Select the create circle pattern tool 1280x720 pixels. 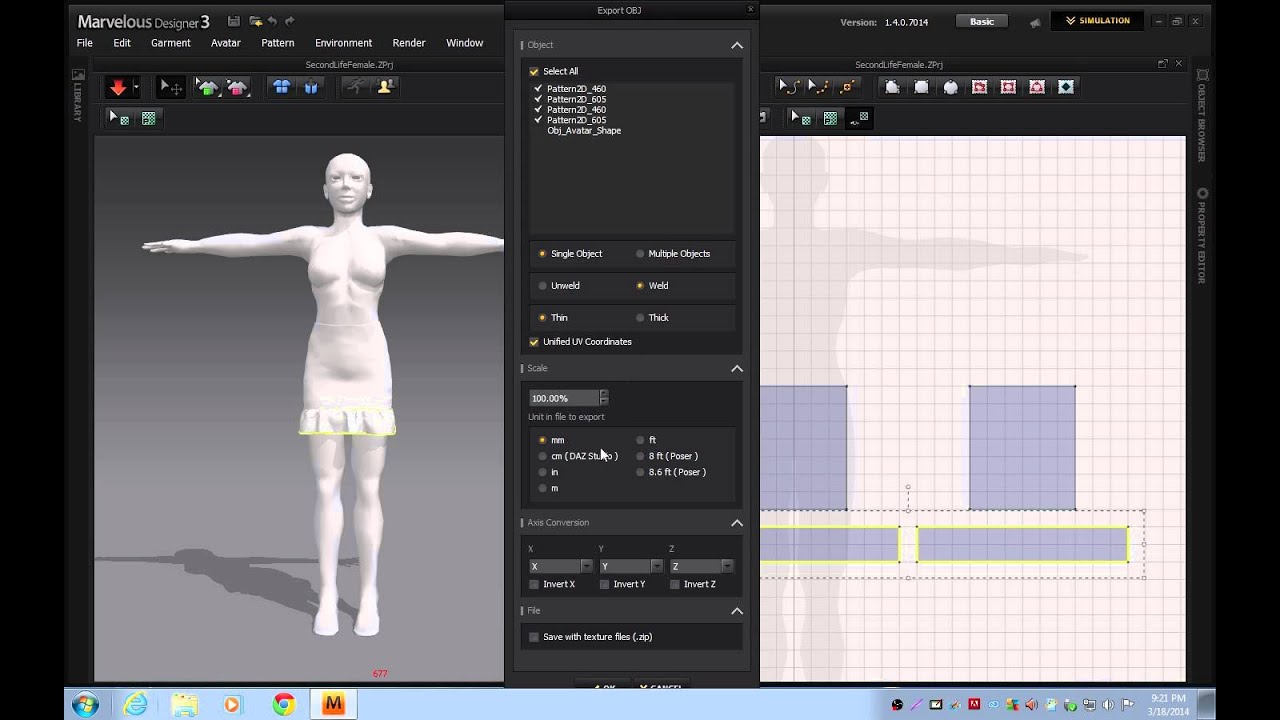tap(950, 87)
